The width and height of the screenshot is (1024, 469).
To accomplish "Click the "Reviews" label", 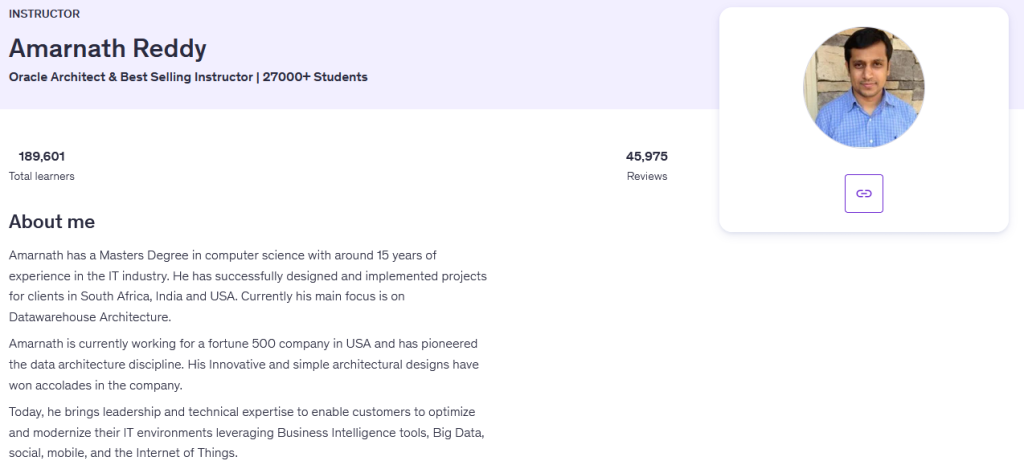I will click(x=646, y=176).
